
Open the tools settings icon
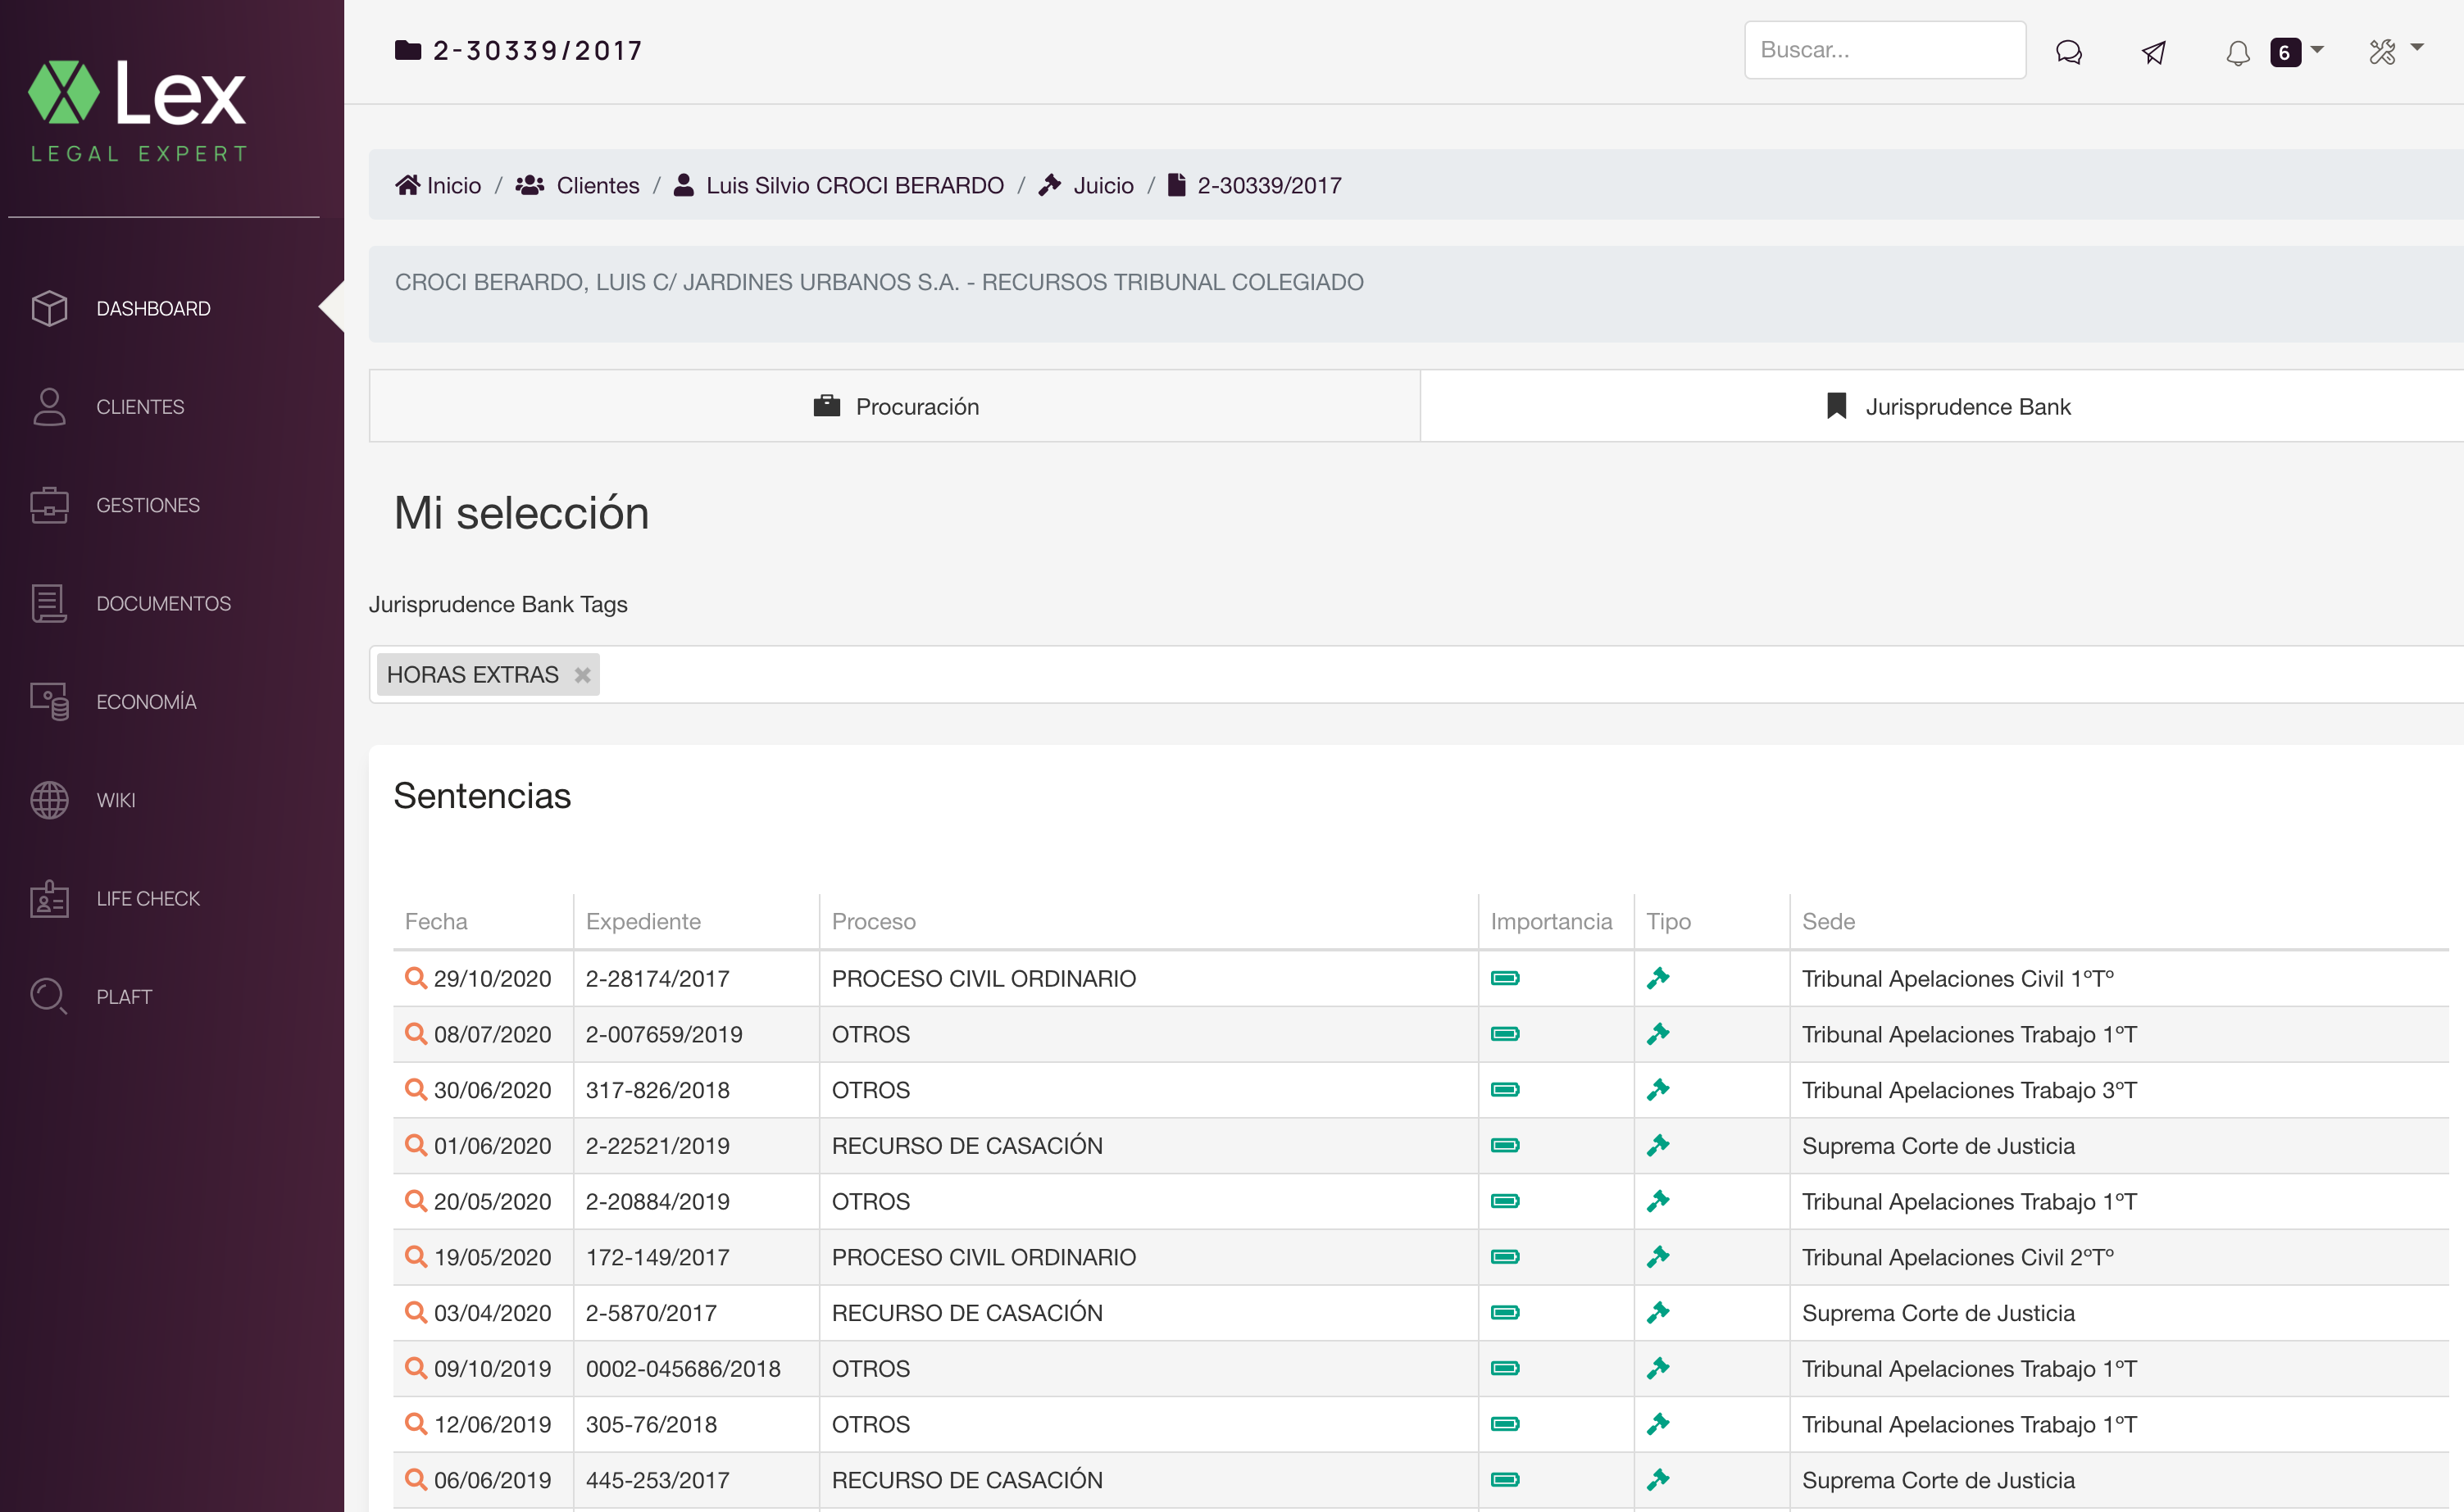(x=2383, y=51)
